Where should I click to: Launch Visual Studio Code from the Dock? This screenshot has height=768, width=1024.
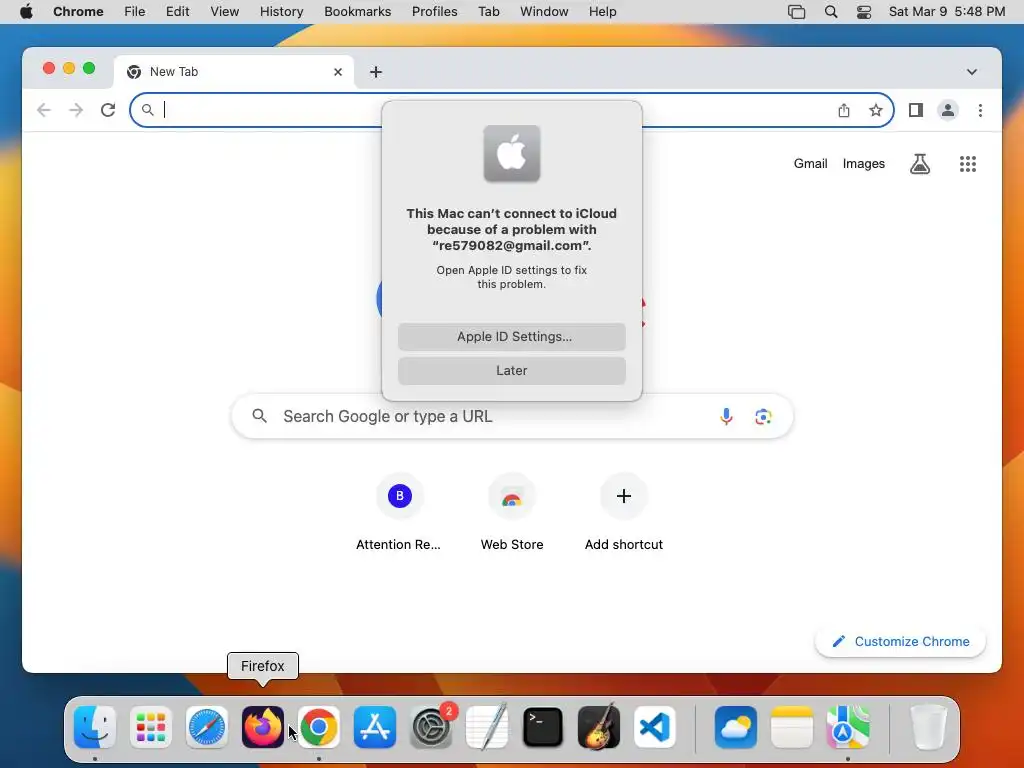655,727
